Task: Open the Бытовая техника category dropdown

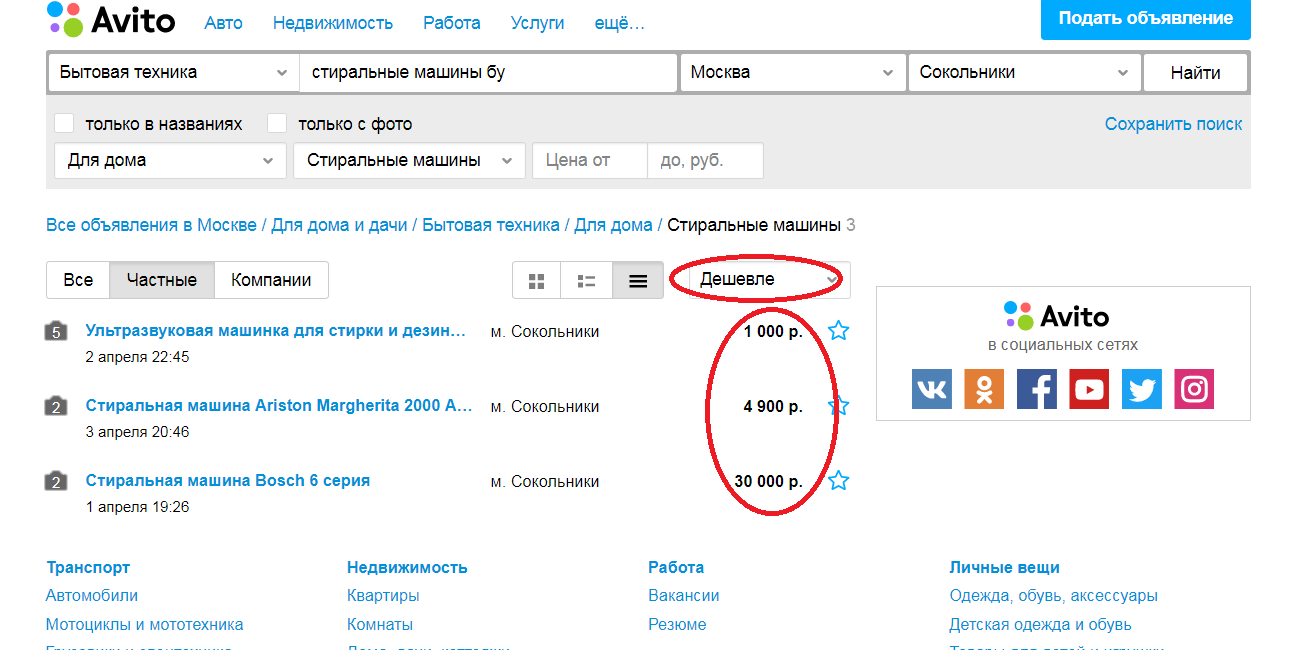Action: [x=173, y=72]
